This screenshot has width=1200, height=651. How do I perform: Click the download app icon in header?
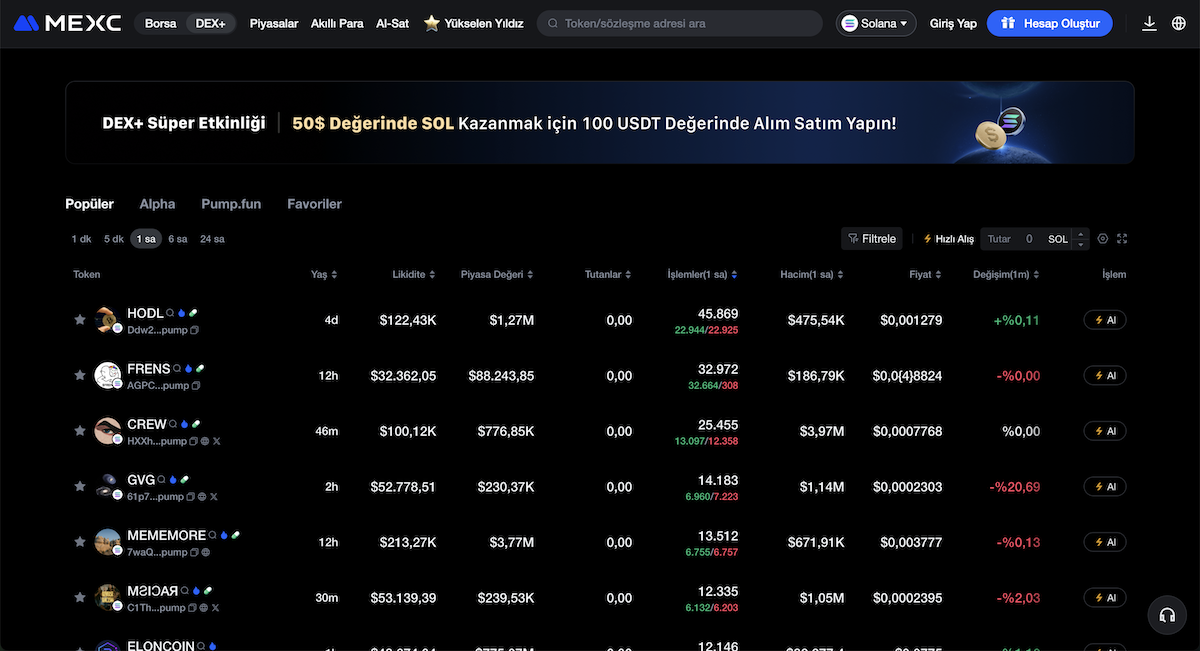click(1150, 23)
